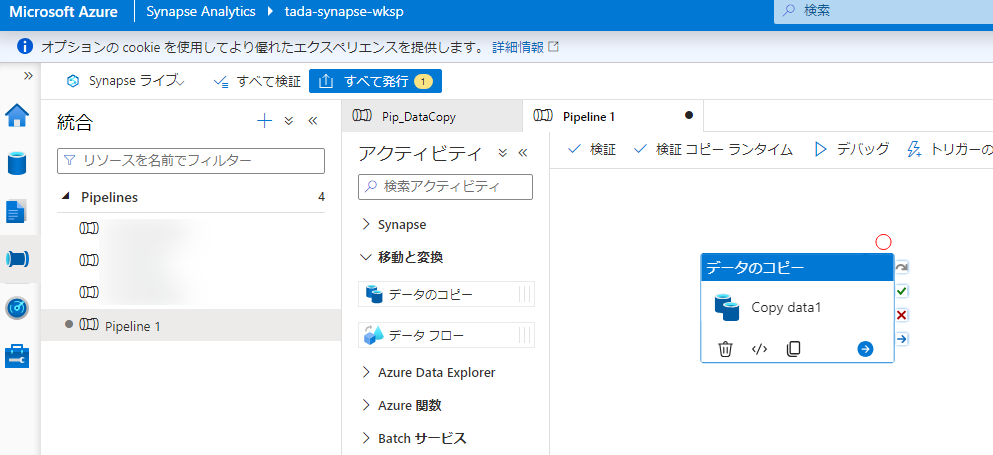Select the データ フロー activity in list
993x455 pixels.
tap(446, 335)
